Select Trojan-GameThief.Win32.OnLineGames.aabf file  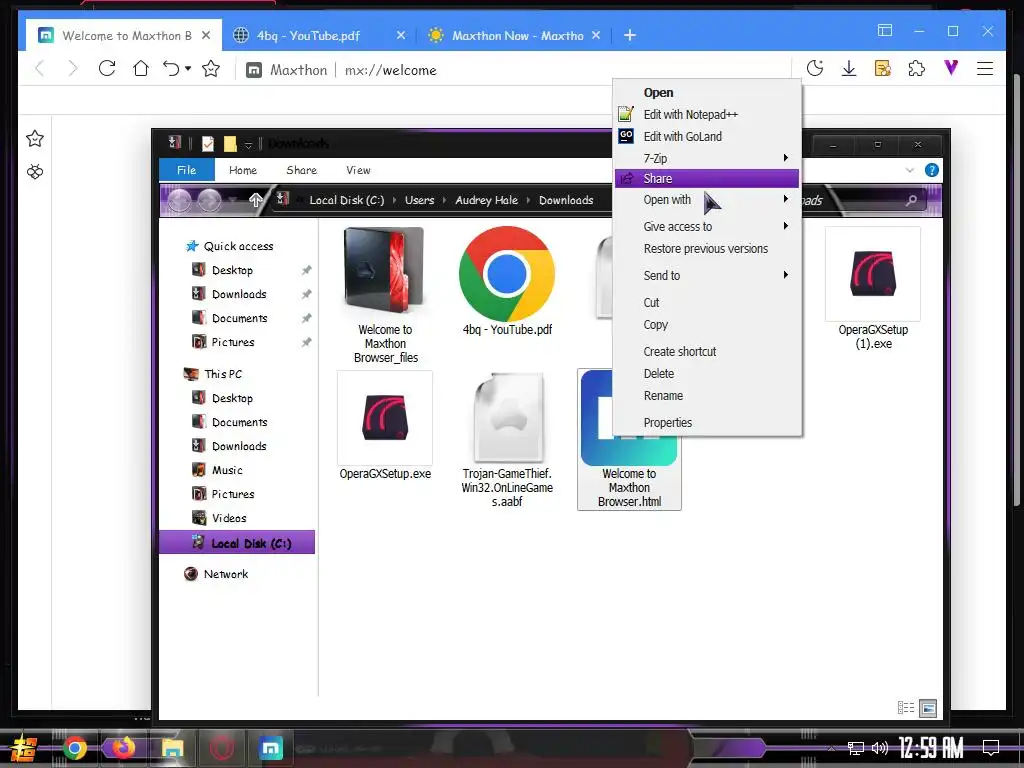[507, 440]
